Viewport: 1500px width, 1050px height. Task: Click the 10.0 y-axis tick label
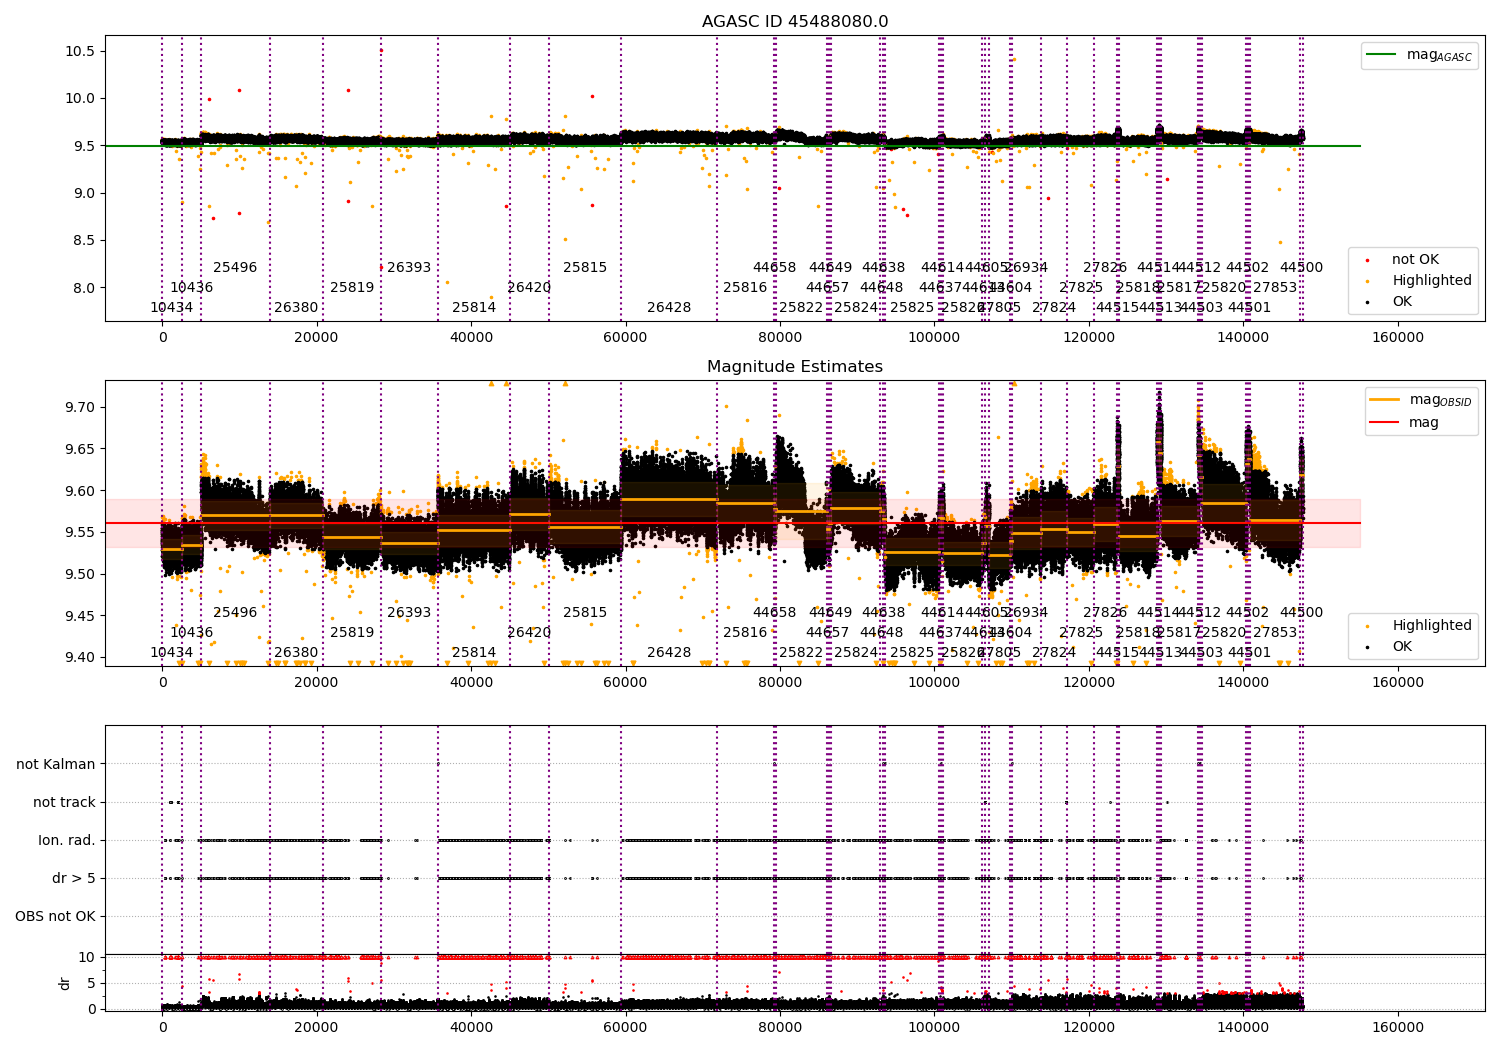(80, 98)
